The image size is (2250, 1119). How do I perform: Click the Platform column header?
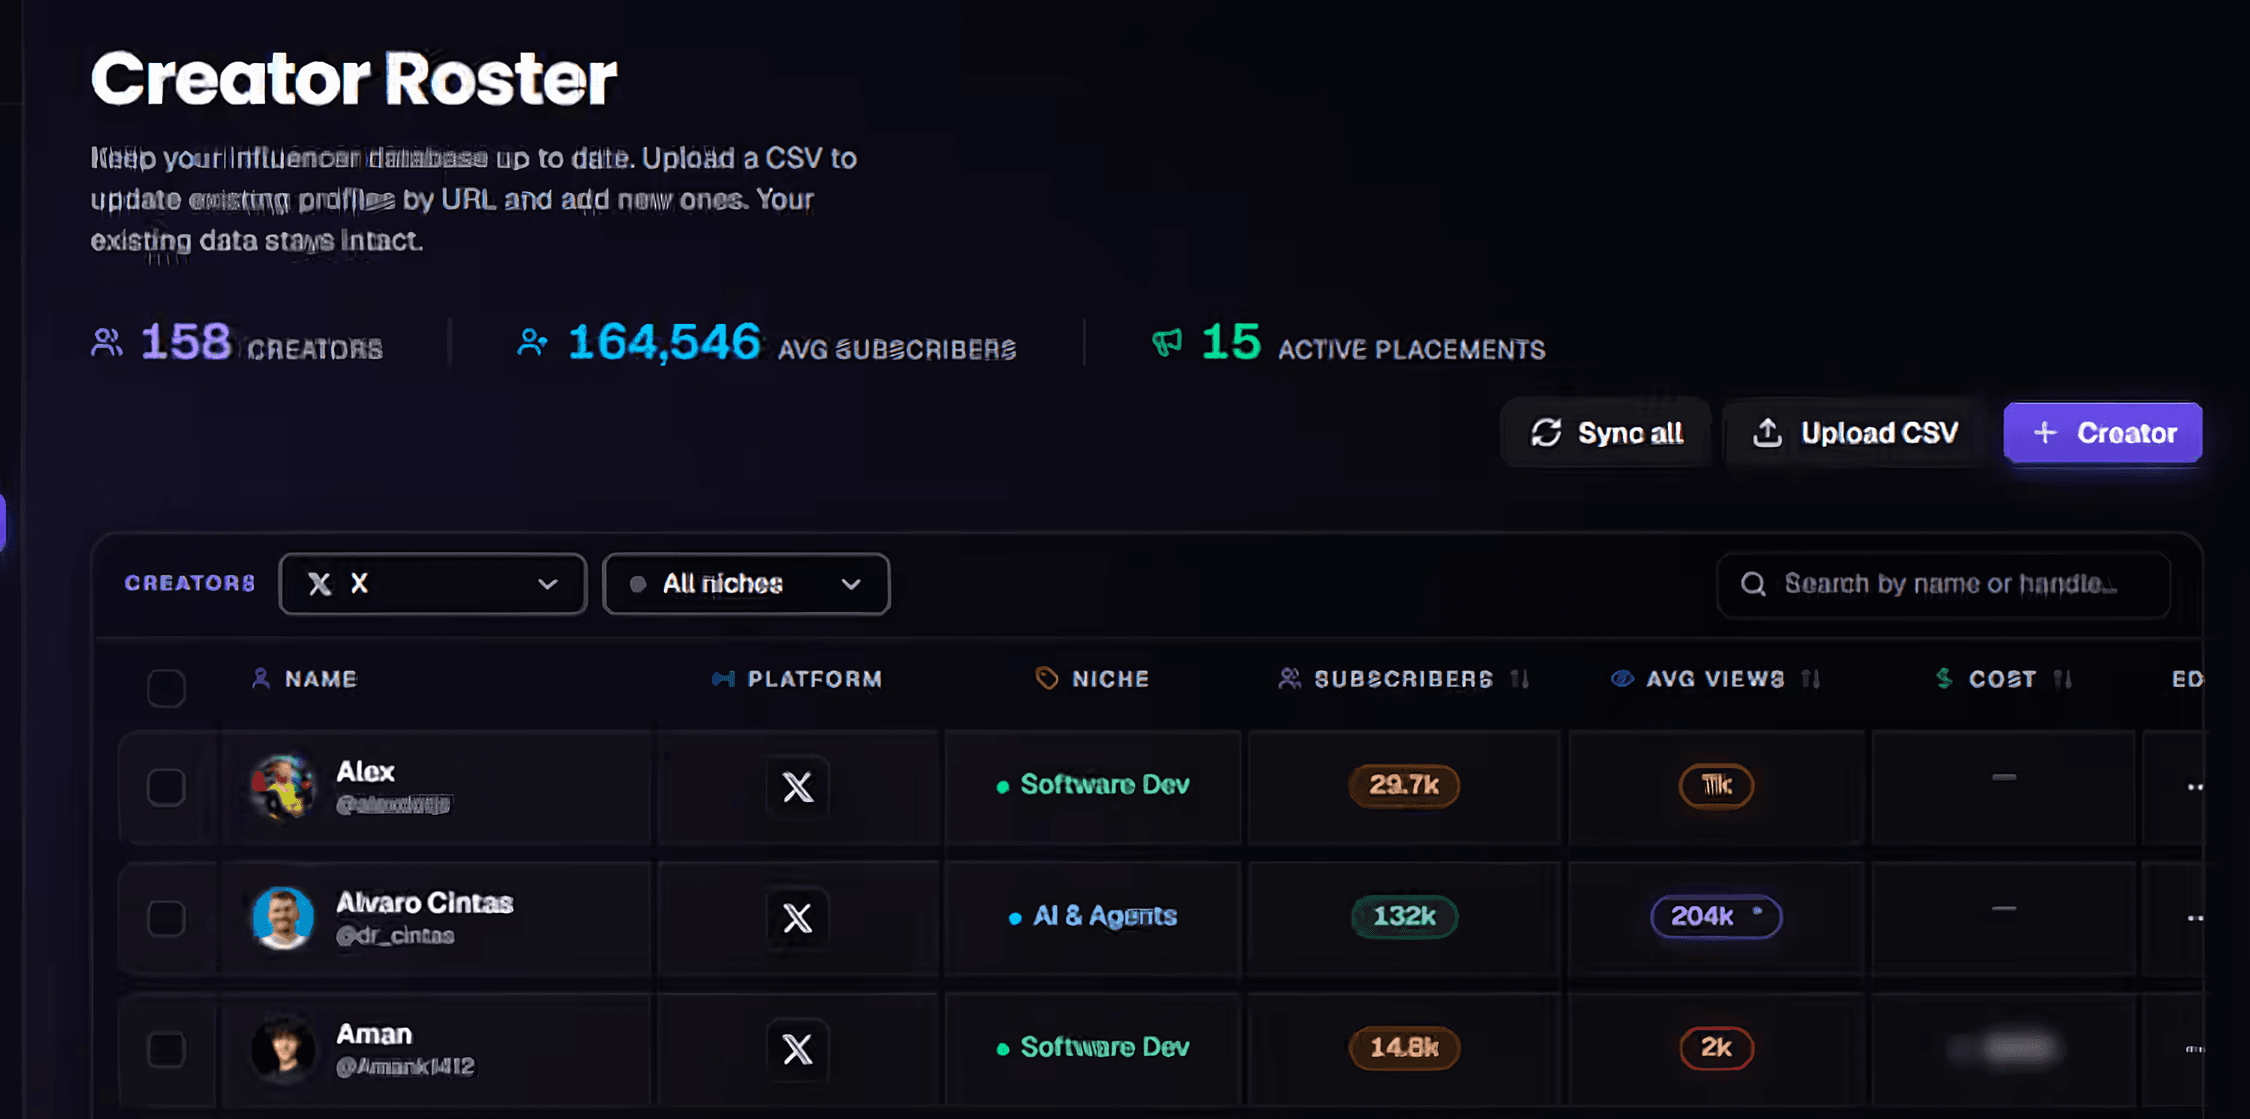pyautogui.click(x=797, y=679)
